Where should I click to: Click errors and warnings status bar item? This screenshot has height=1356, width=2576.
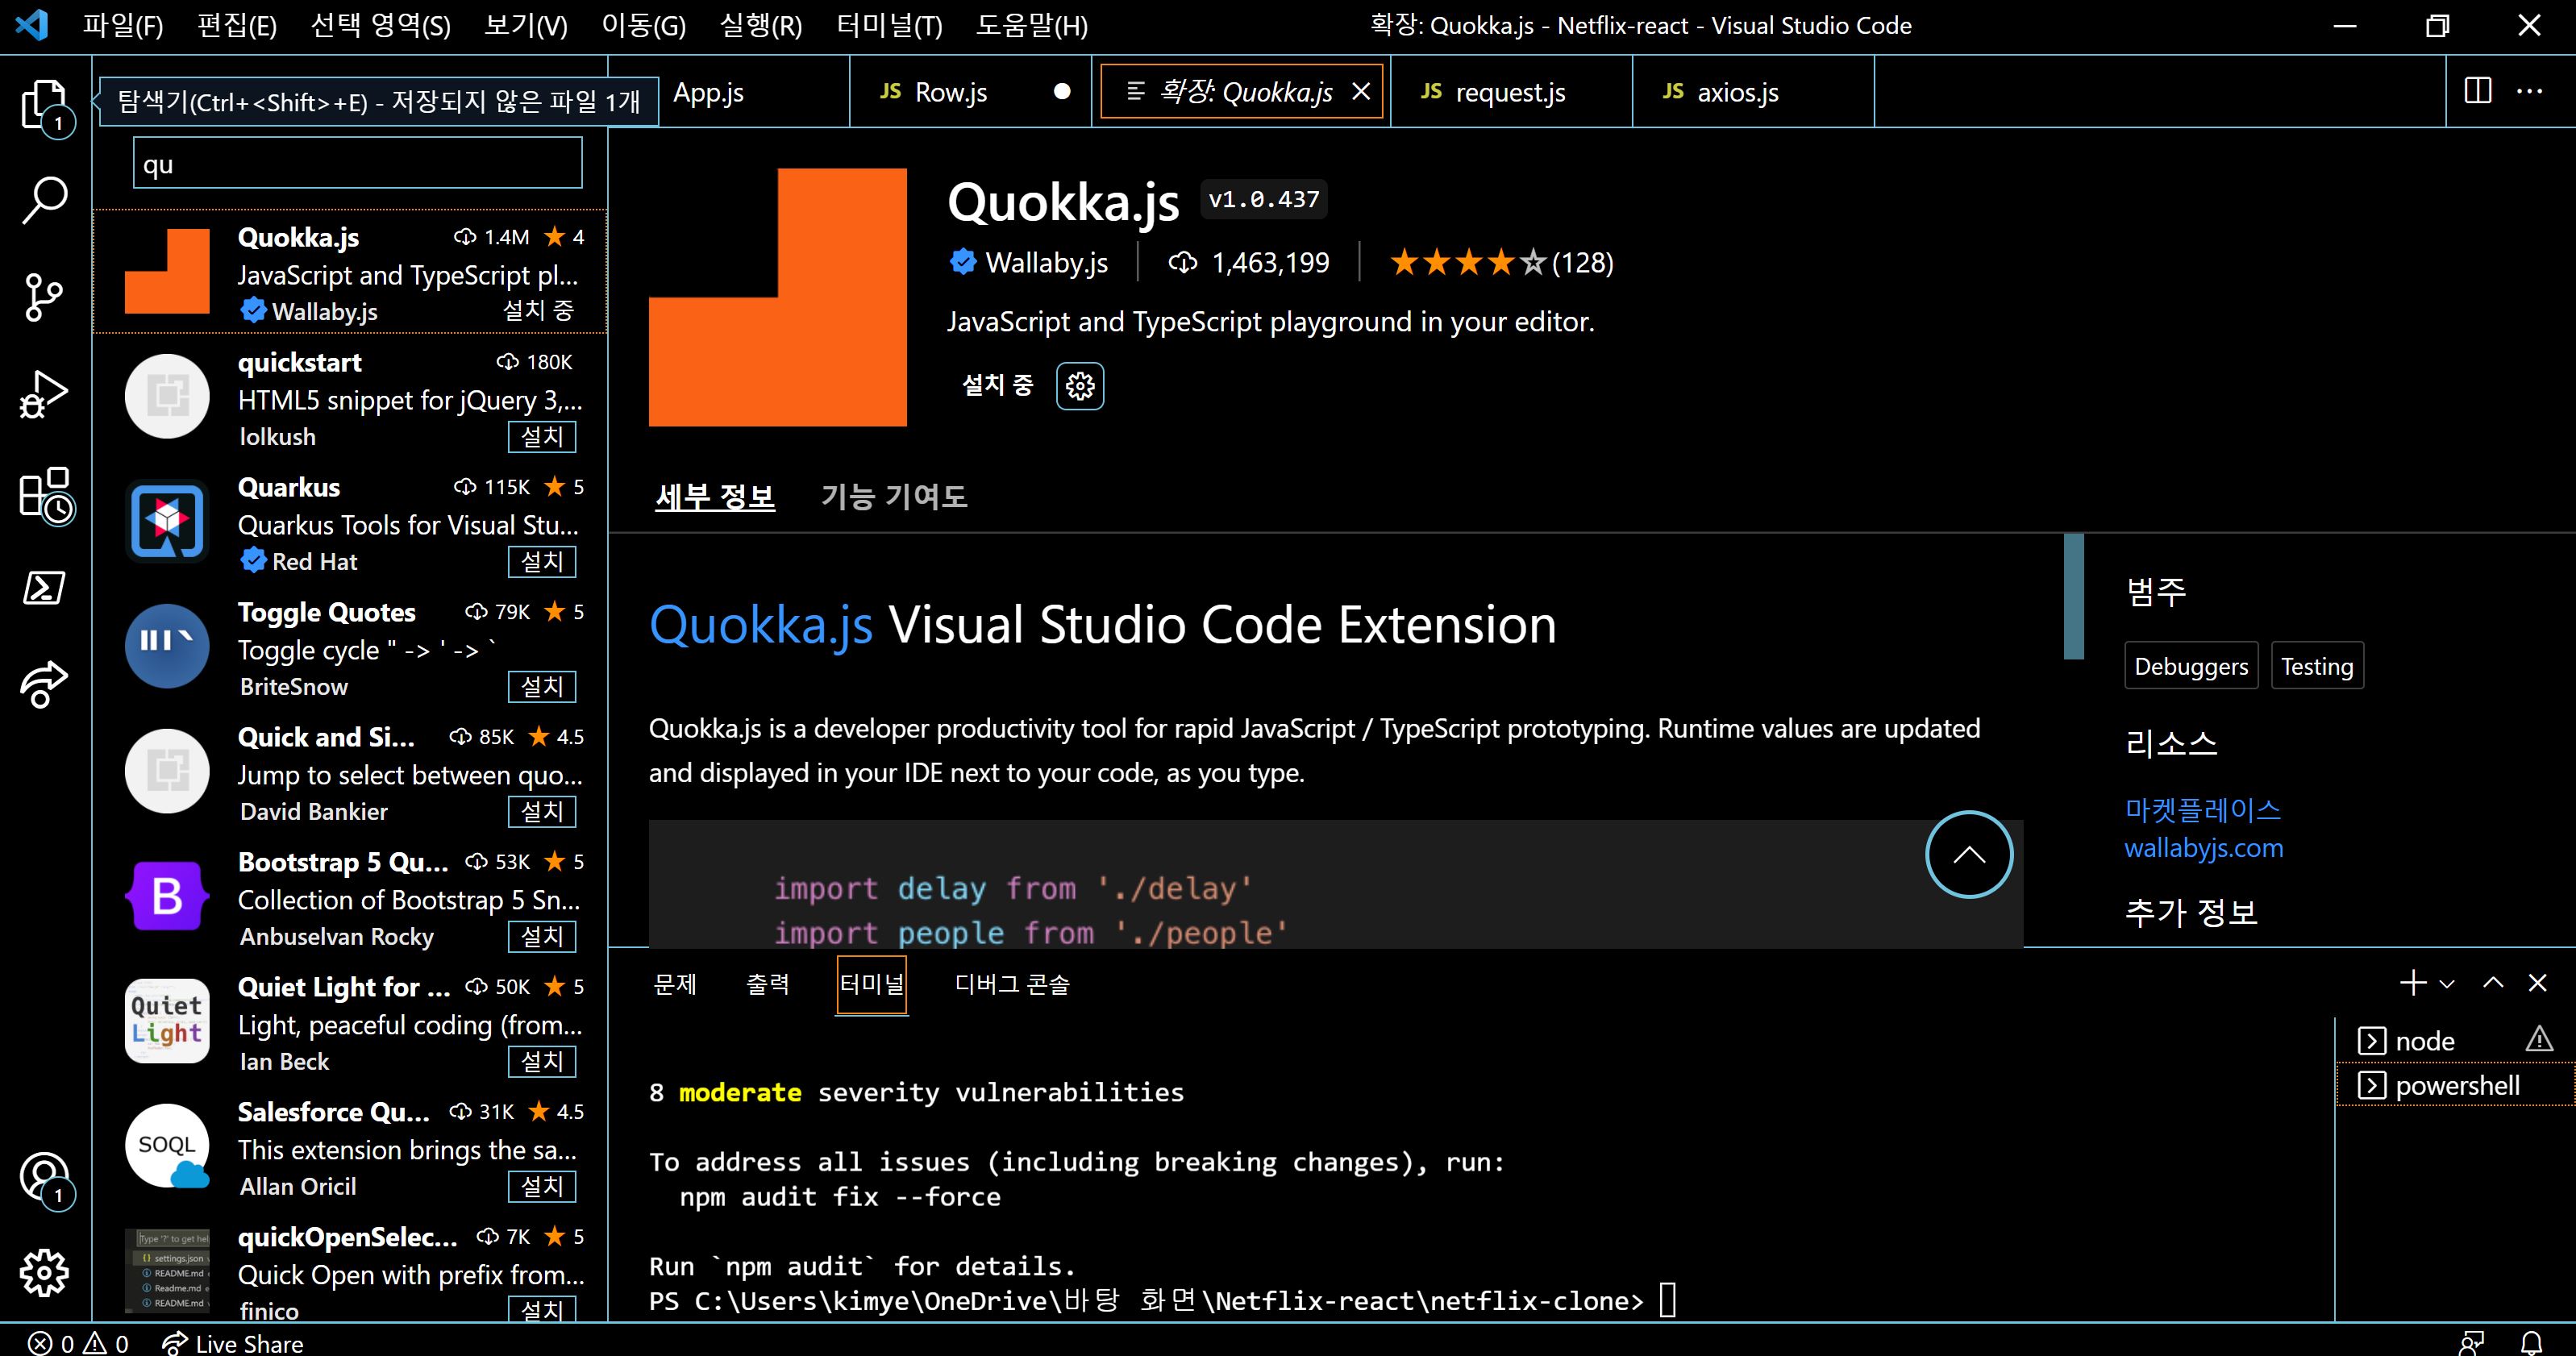pos(79,1343)
